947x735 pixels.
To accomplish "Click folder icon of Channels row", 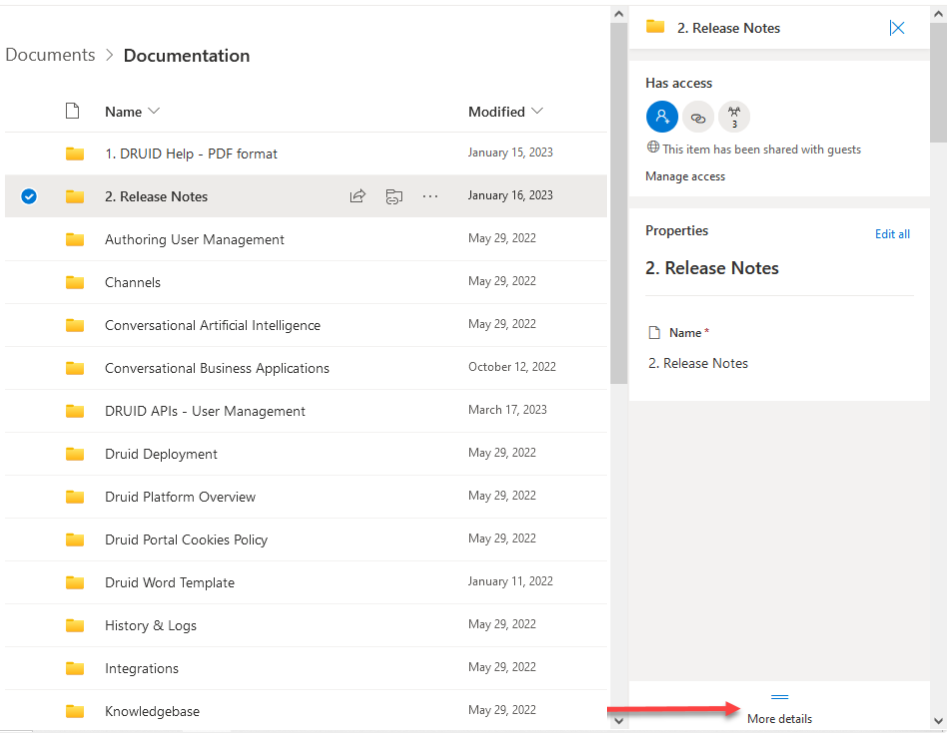I will pyautogui.click(x=75, y=282).
